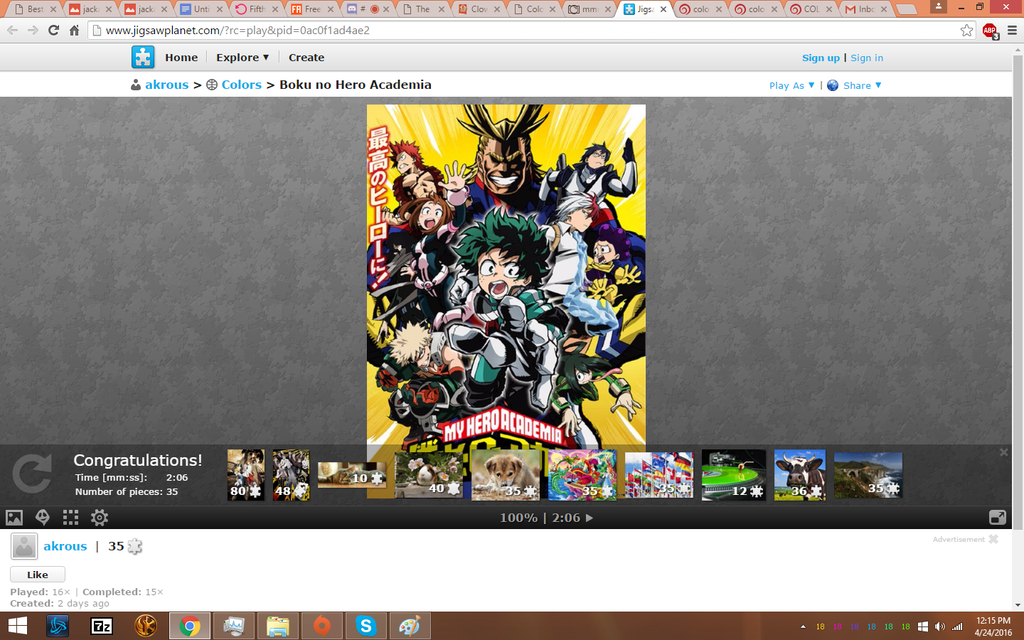Click the globe icon beside Share
1024x640 pixels.
[833, 86]
